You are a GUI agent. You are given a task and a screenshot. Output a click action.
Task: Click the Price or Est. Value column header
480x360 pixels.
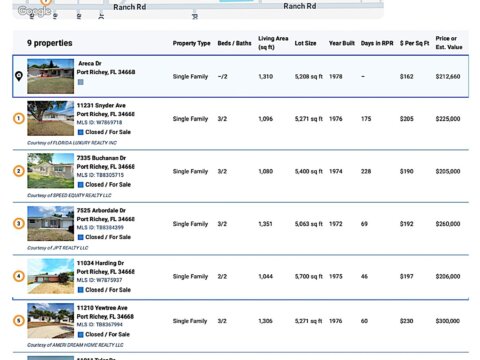tap(449, 43)
